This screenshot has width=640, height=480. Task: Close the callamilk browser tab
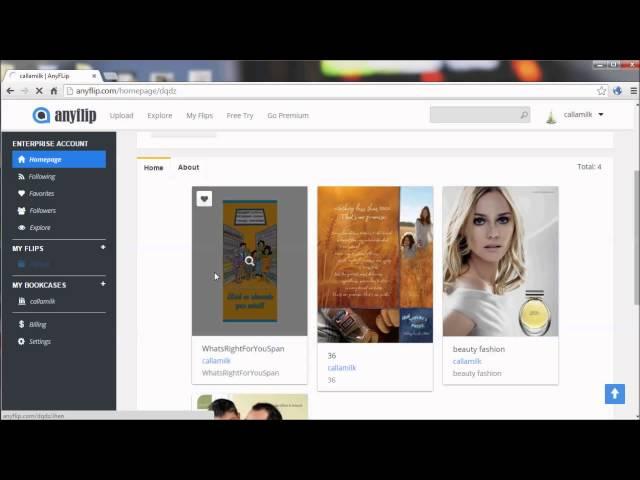point(94,76)
